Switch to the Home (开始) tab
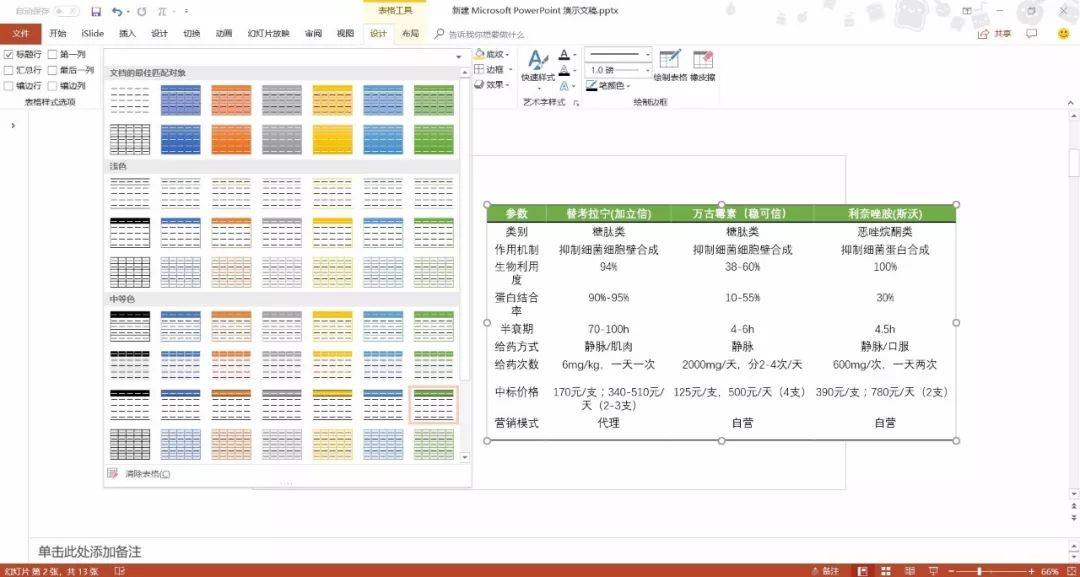The image size is (1080, 577). [x=58, y=34]
